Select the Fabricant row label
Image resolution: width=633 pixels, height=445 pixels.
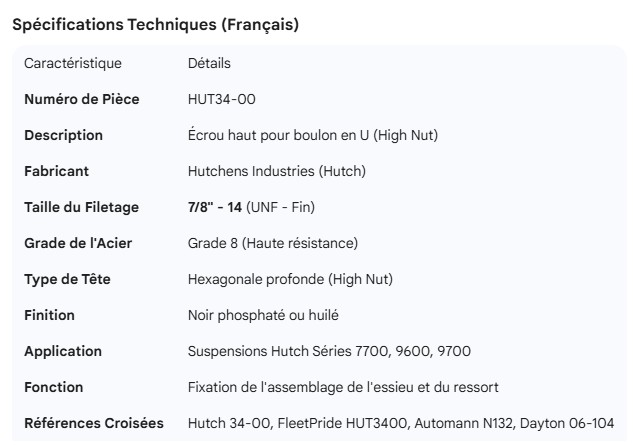coord(58,171)
